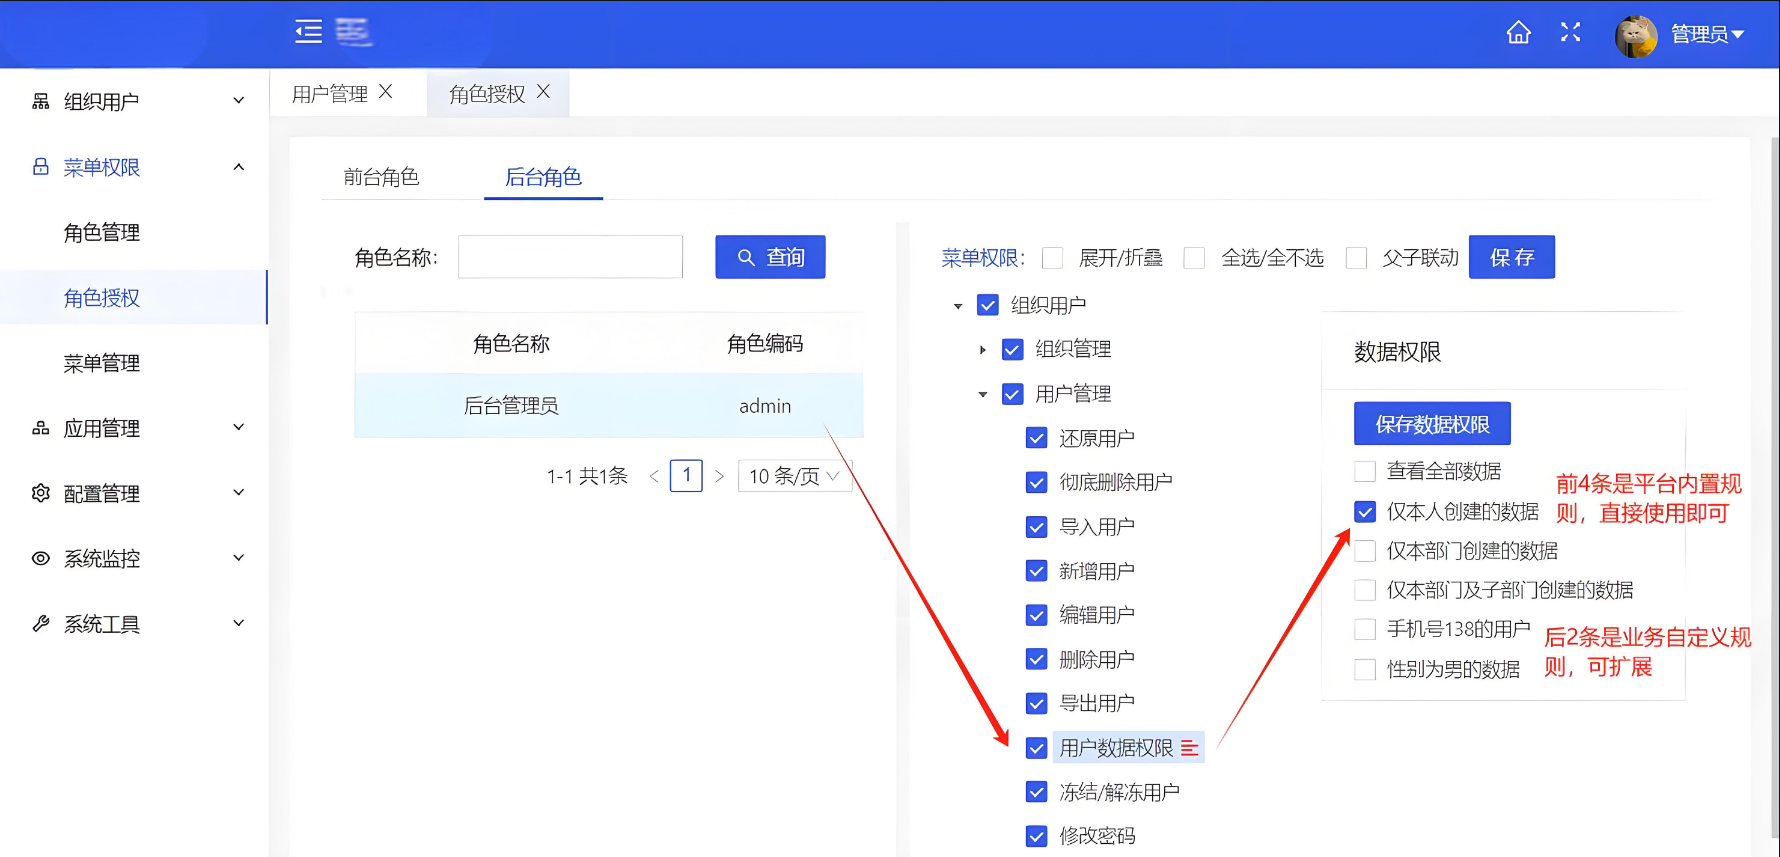1780x857 pixels.
Task: Uncheck the 用户数据权限 checkbox
Action: [1037, 748]
